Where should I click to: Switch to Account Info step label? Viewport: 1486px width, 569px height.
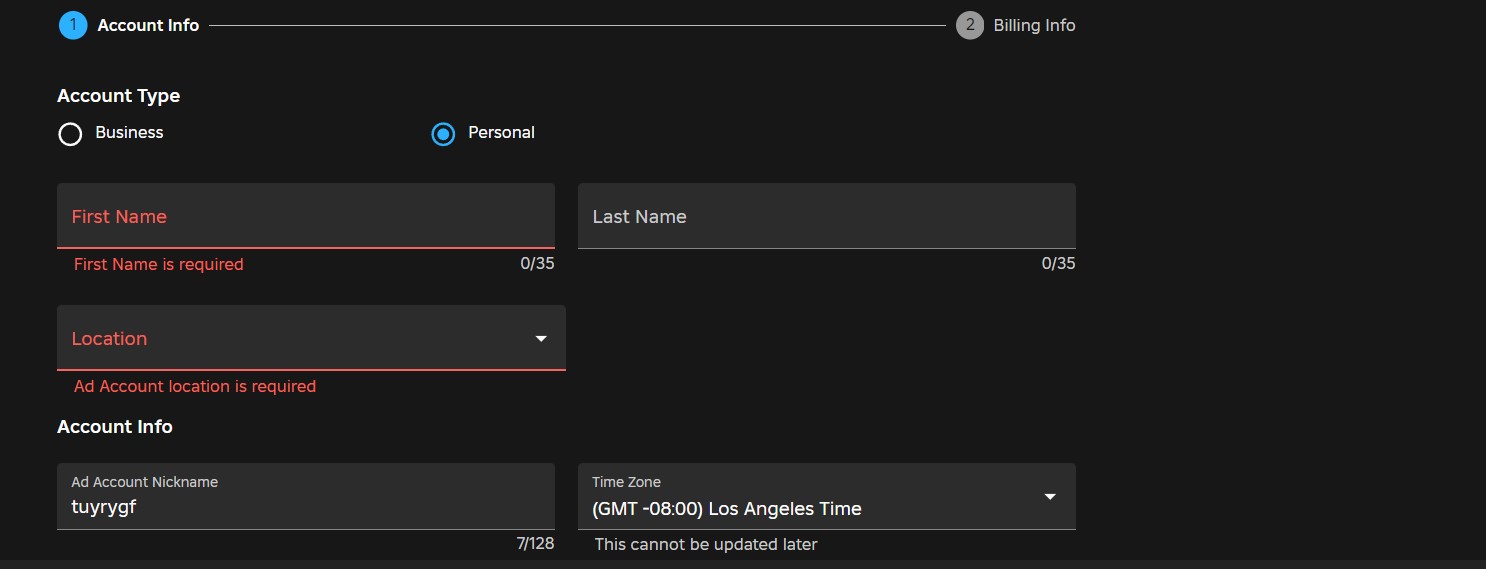148,25
